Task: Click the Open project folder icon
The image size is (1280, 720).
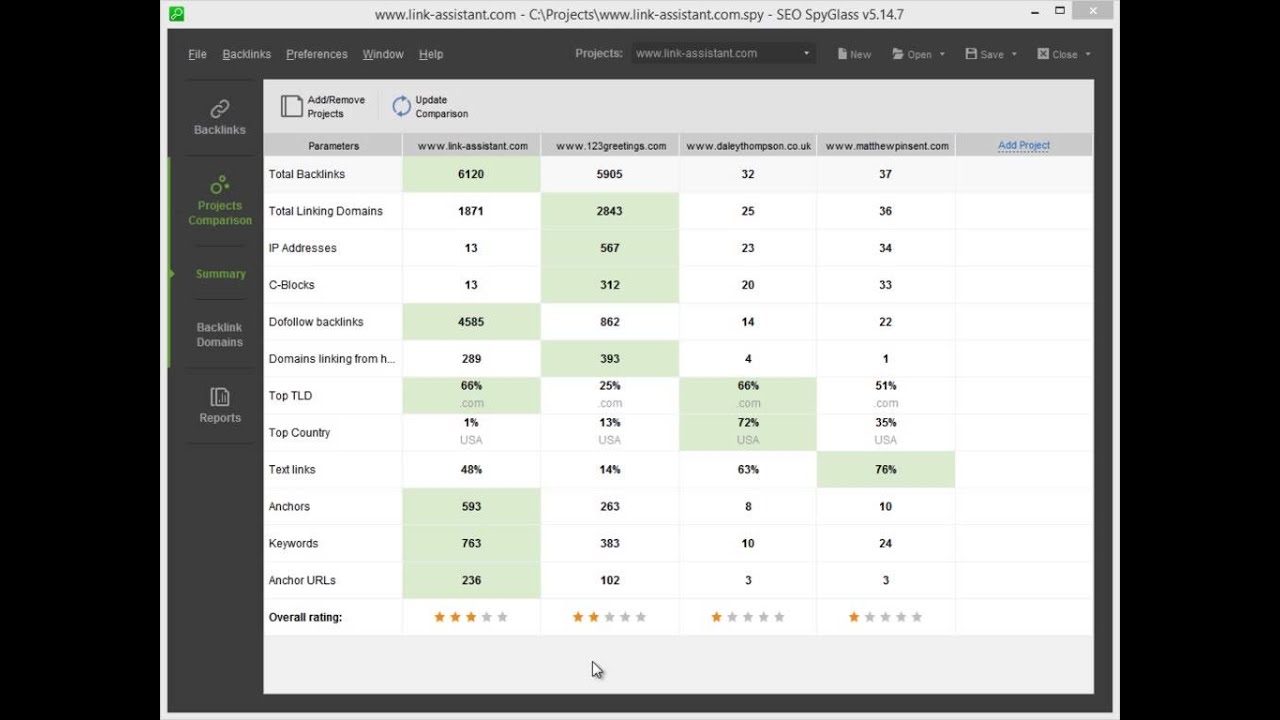Action: click(x=898, y=54)
